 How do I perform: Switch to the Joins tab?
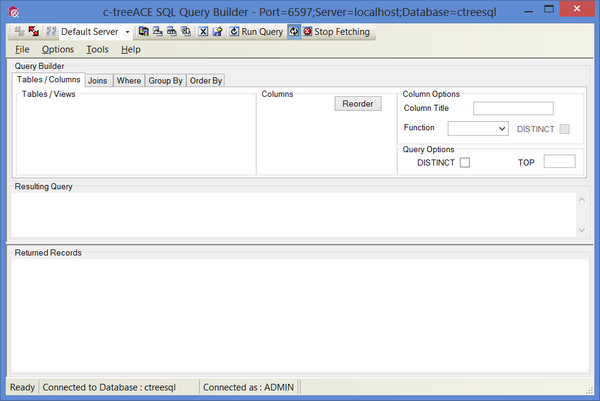click(x=97, y=80)
